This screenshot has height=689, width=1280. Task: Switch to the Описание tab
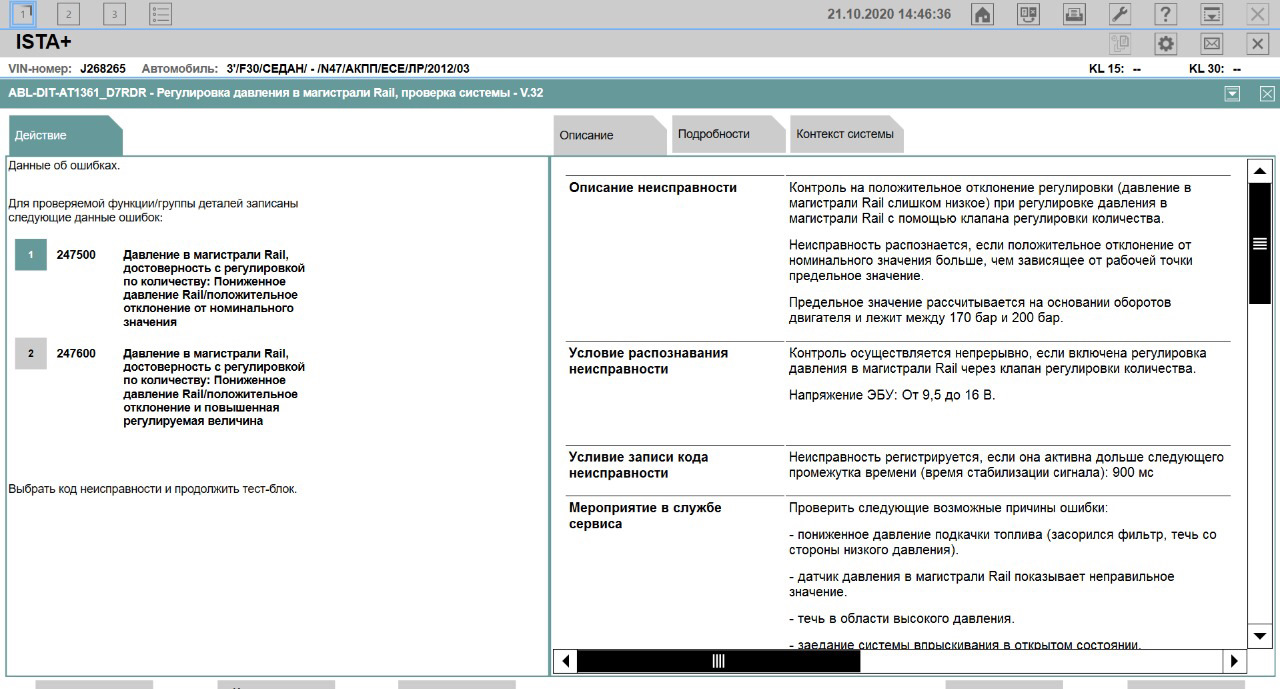click(x=608, y=135)
